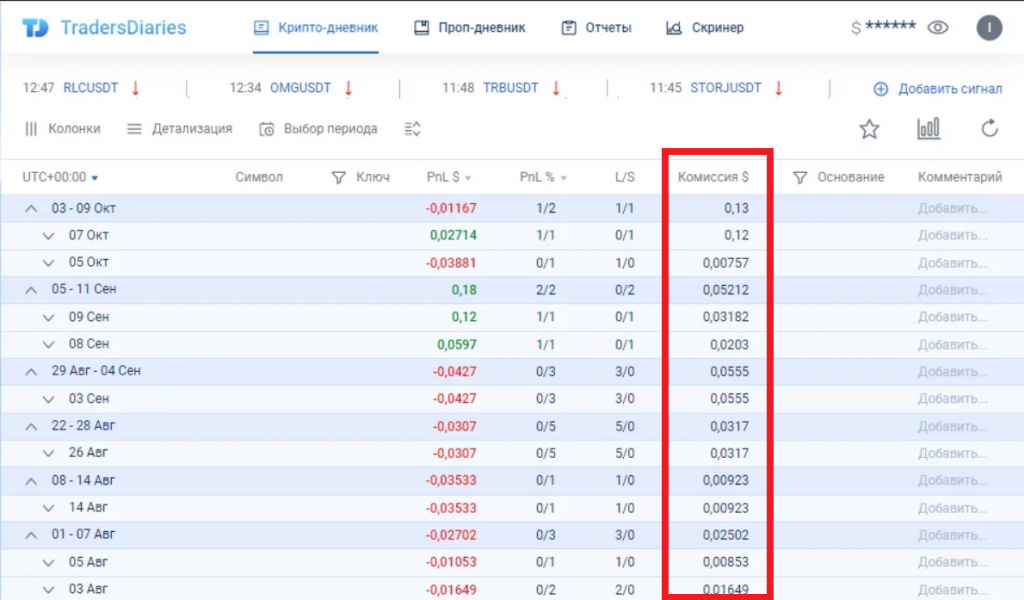Select commission value 0,00757
This screenshot has height=600, width=1024.
(726, 262)
